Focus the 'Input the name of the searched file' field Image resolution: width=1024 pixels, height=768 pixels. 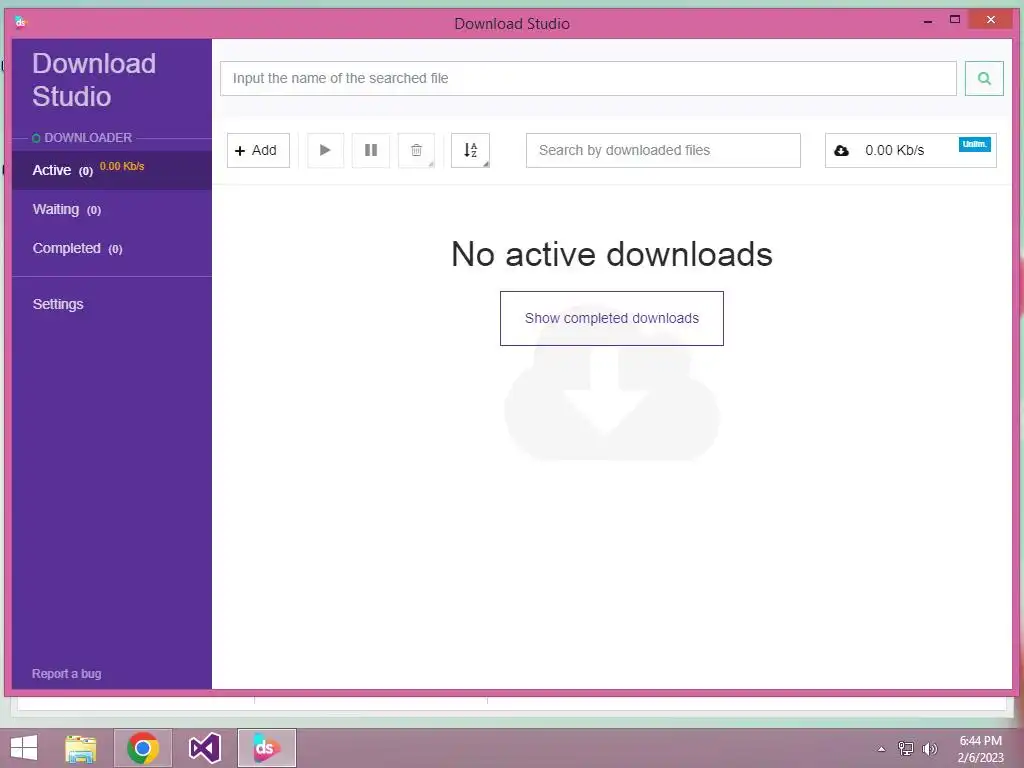pyautogui.click(x=588, y=78)
